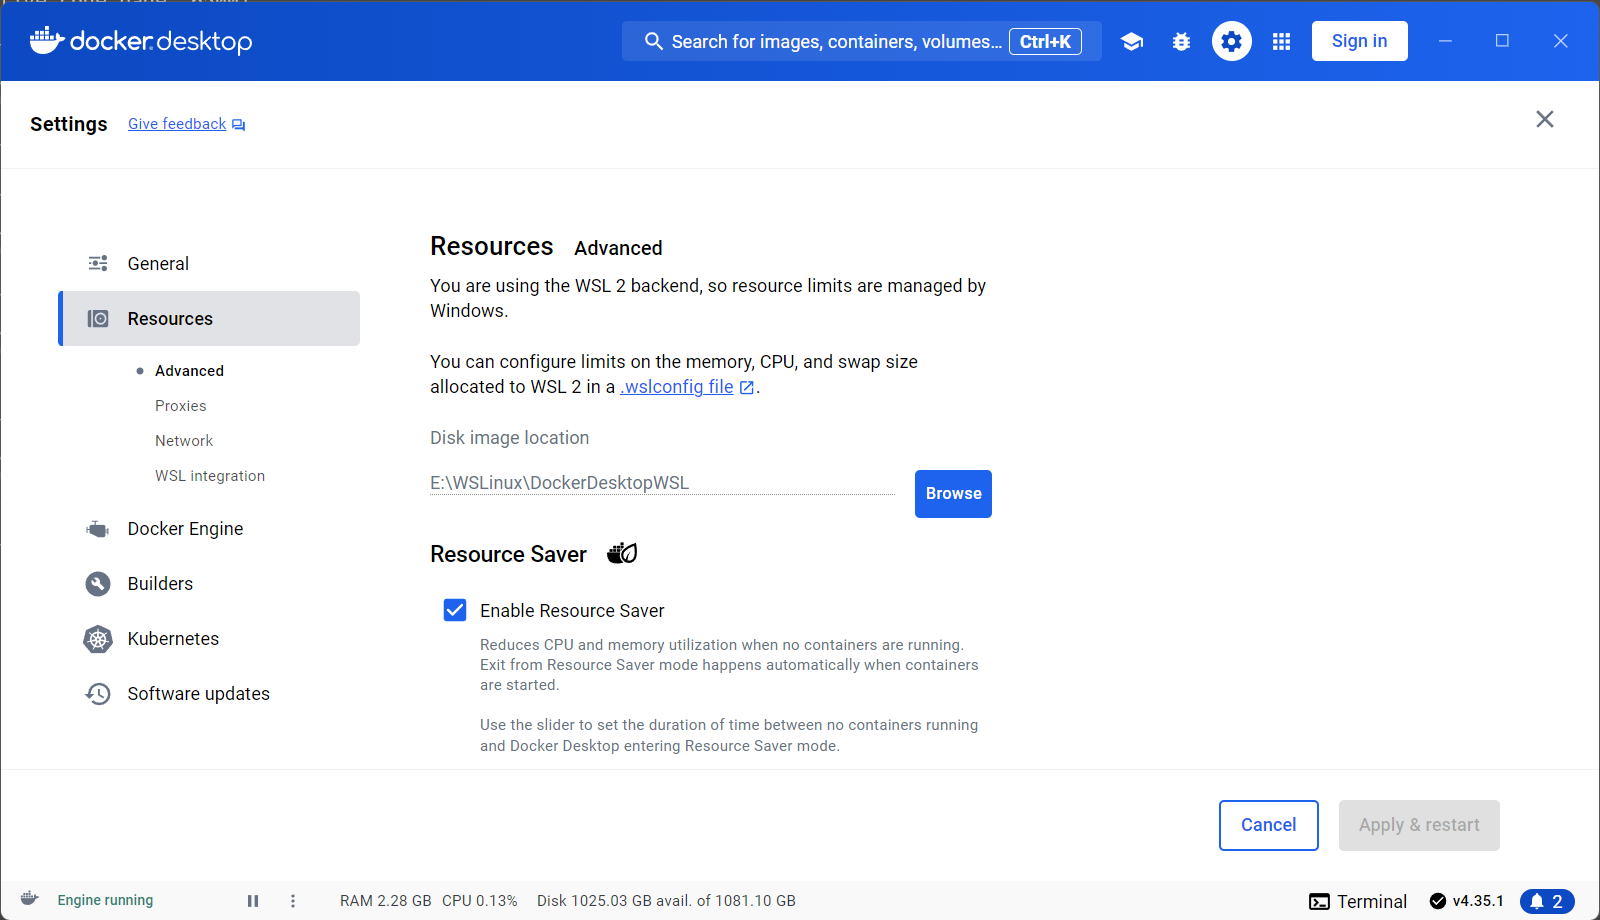The width and height of the screenshot is (1600, 920).
Task: Click the Give feedback chat icon
Action: point(239,125)
